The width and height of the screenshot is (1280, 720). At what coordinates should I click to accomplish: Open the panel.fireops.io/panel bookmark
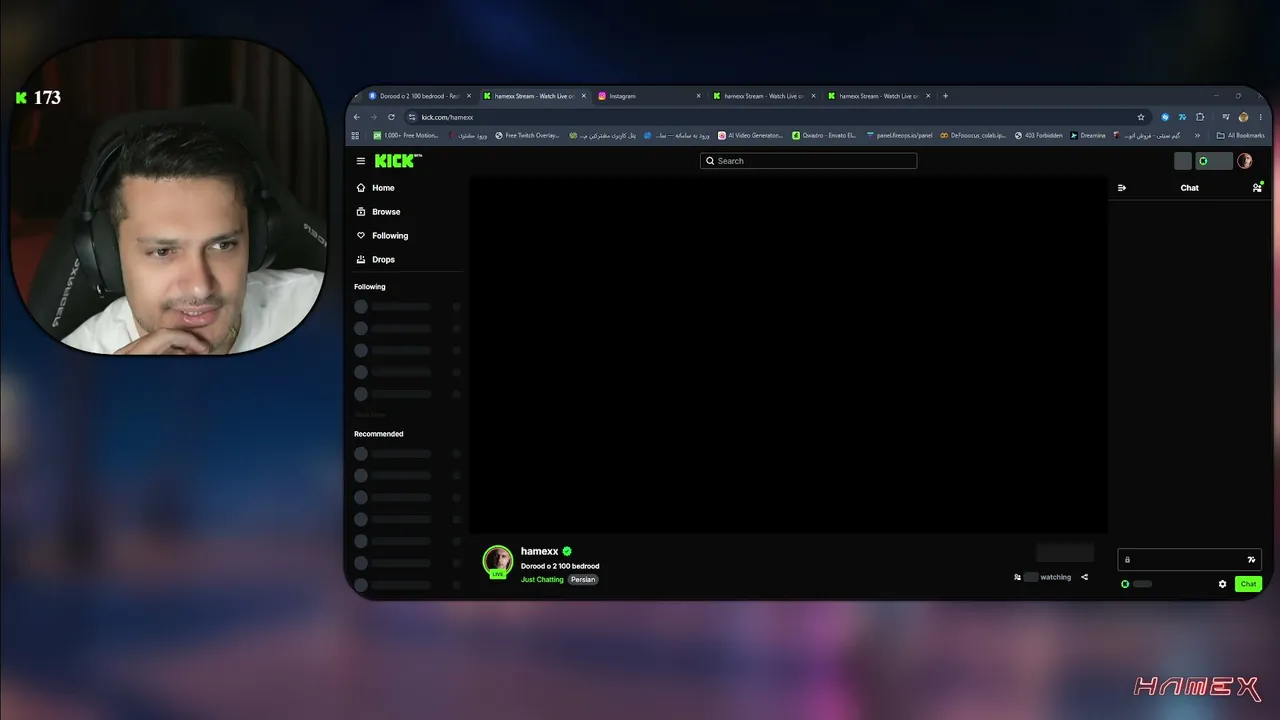(899, 136)
